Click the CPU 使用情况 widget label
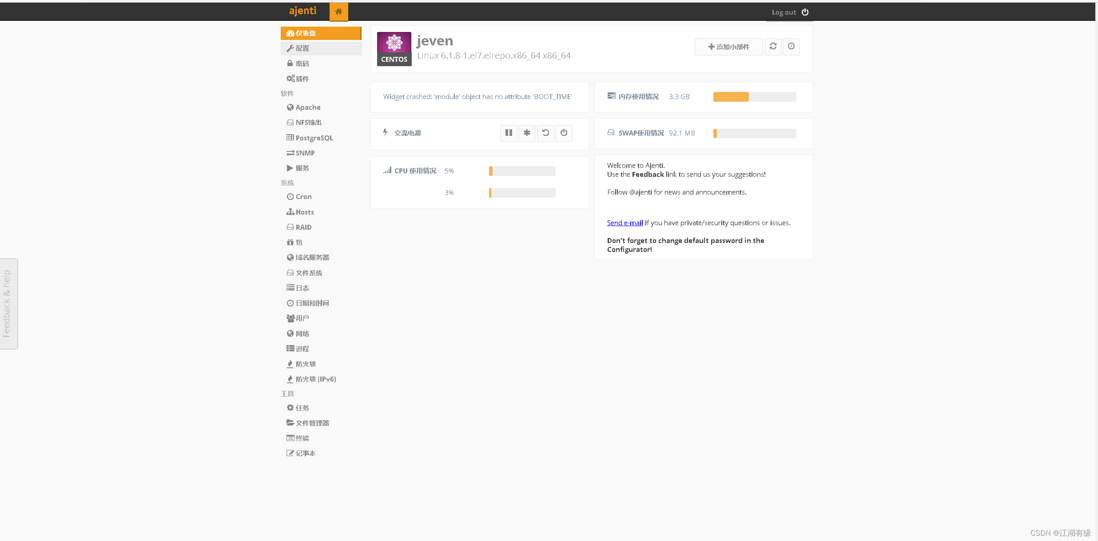The height and width of the screenshot is (541, 1098). (410, 171)
